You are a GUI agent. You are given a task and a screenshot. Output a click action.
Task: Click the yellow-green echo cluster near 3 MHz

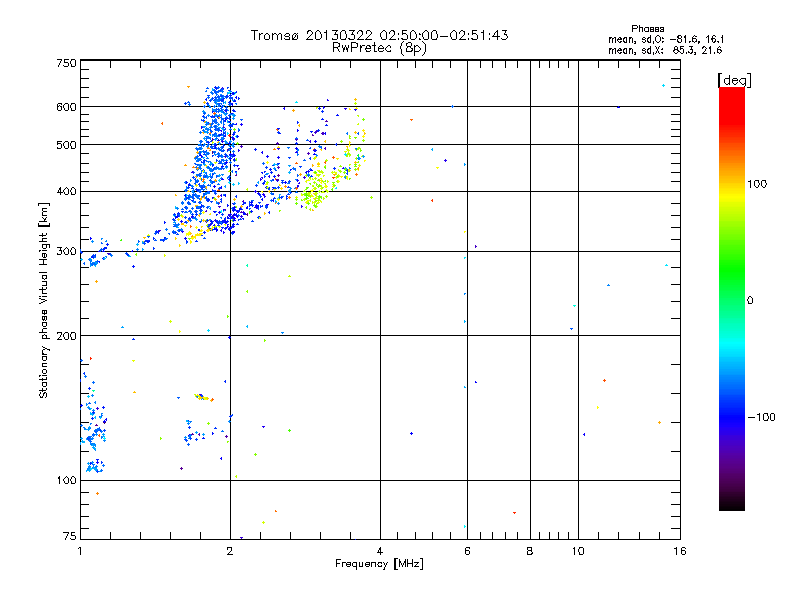(315, 190)
